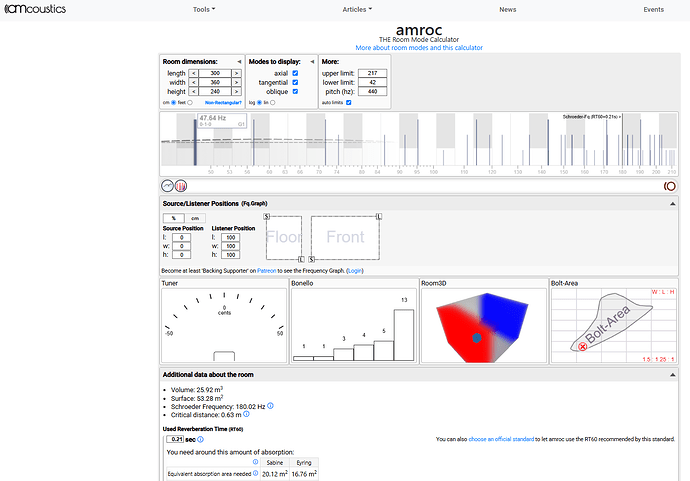
Task: Click the amcoustics emblem beside graph toolbar
Action: [x=669, y=186]
